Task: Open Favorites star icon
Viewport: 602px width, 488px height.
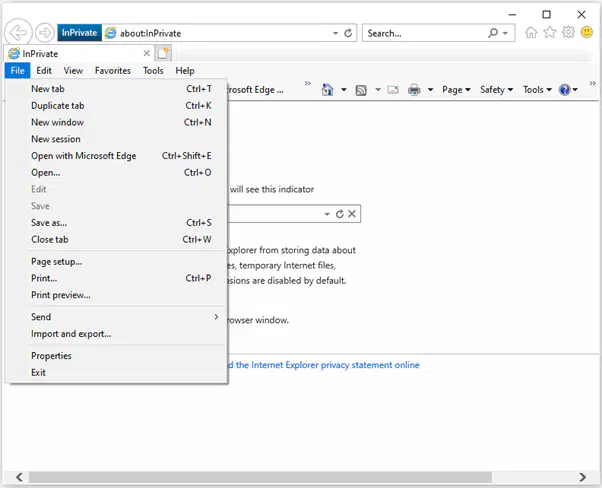Action: click(550, 32)
